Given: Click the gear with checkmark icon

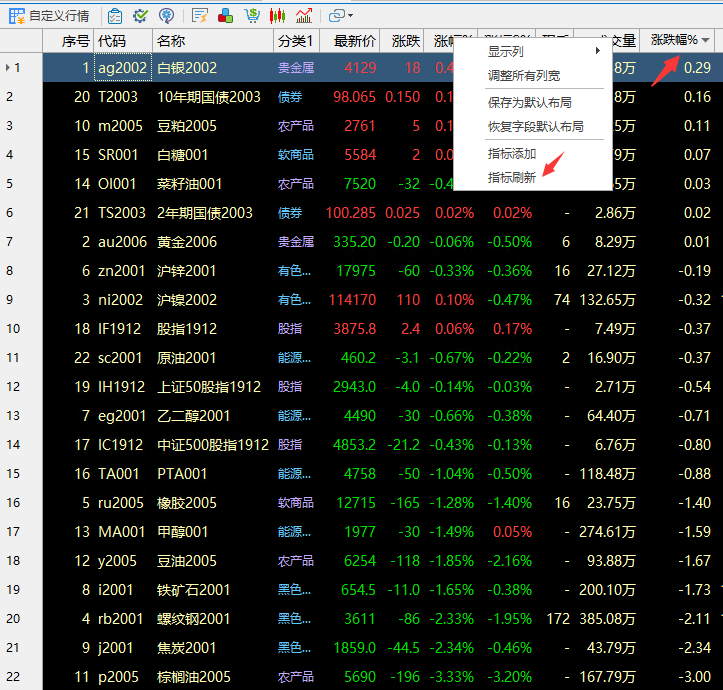Looking at the screenshot, I should tap(140, 16).
